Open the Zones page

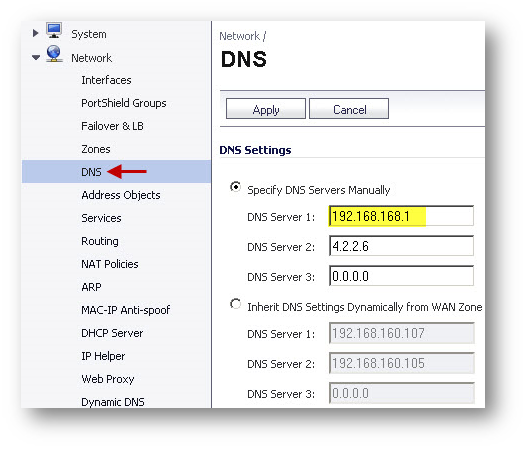(x=96, y=149)
